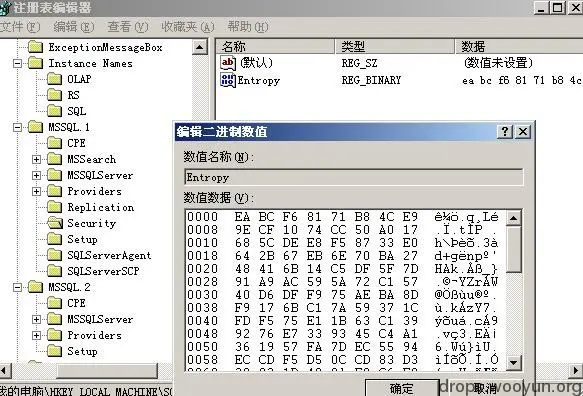Click the MSSearch folder icon

[x=55, y=159]
